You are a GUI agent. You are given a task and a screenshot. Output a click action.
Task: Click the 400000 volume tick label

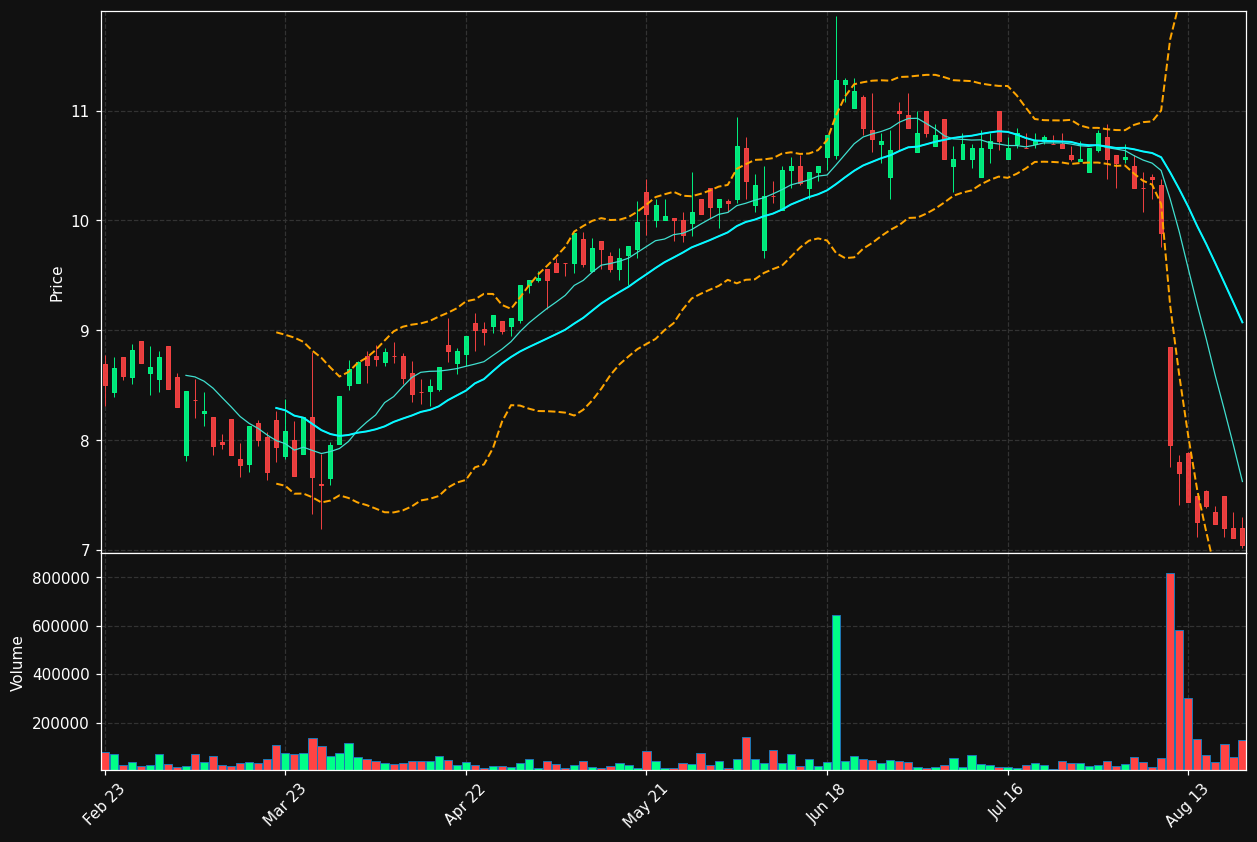pos(62,675)
